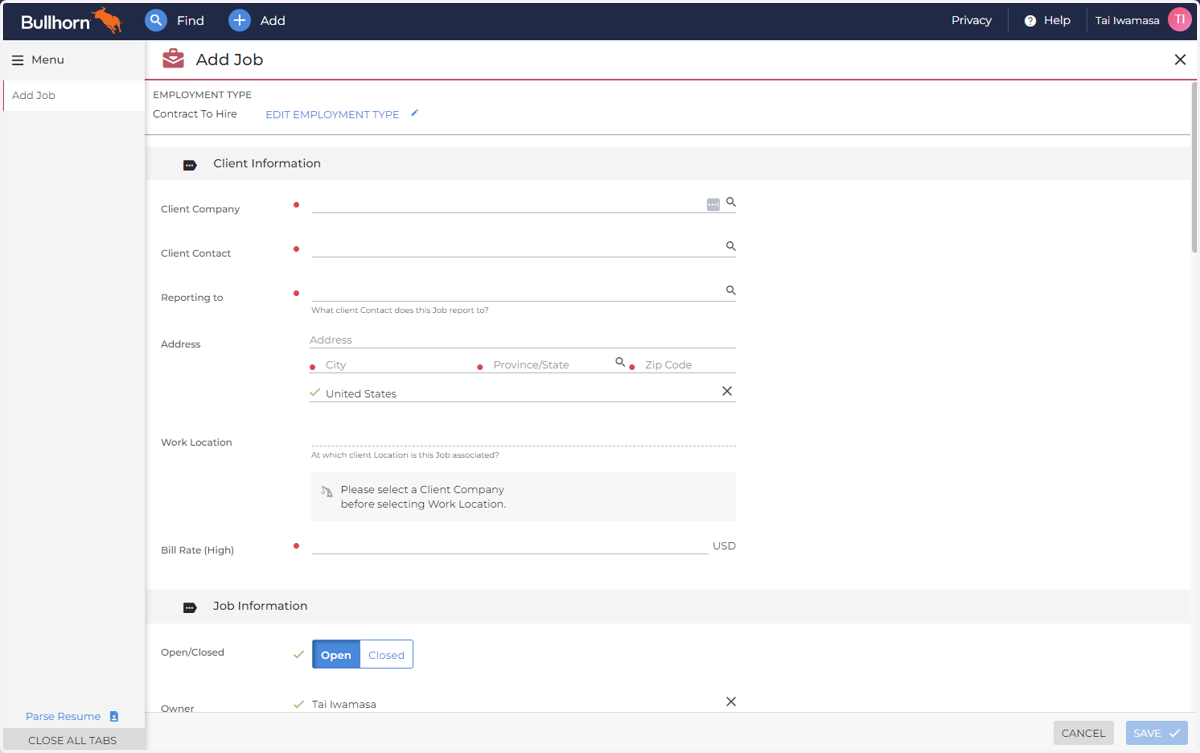
Task: Open the Work Location picker field
Action: 523,438
